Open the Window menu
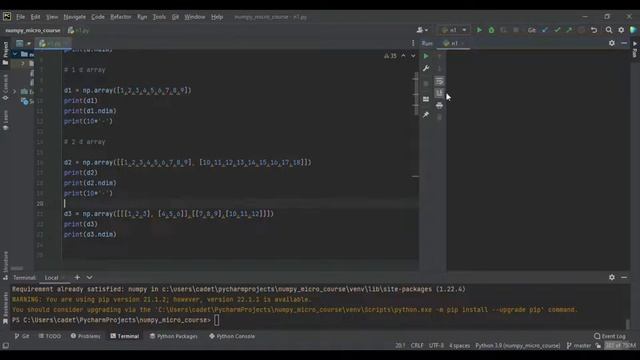 click(195, 17)
